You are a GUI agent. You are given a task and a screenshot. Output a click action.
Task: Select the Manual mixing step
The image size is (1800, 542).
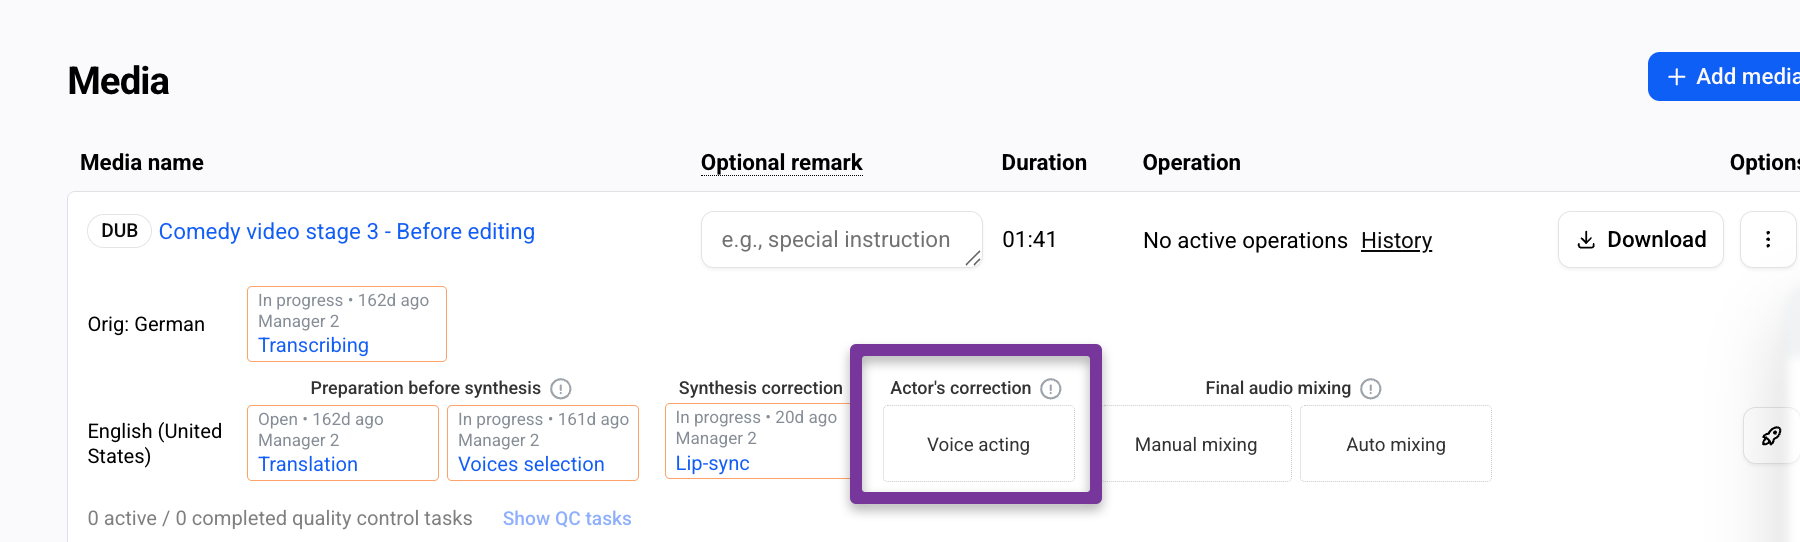1196,444
